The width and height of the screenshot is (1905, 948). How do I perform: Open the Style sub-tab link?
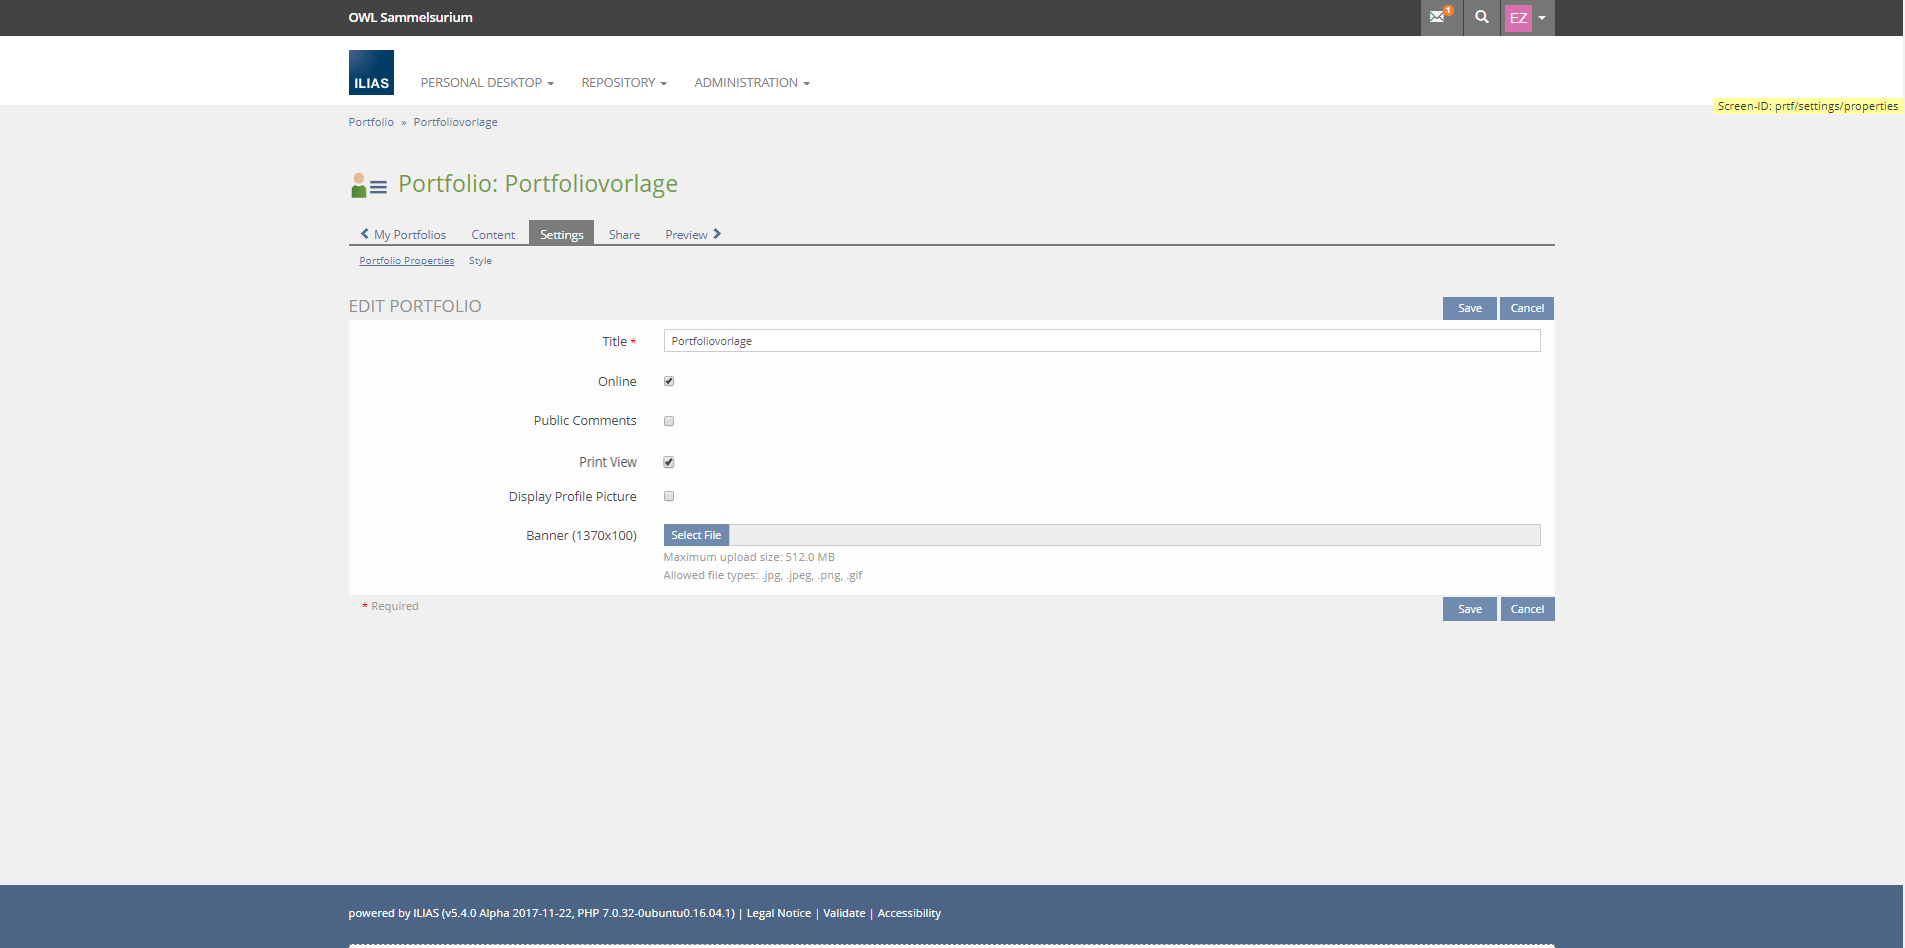point(480,261)
